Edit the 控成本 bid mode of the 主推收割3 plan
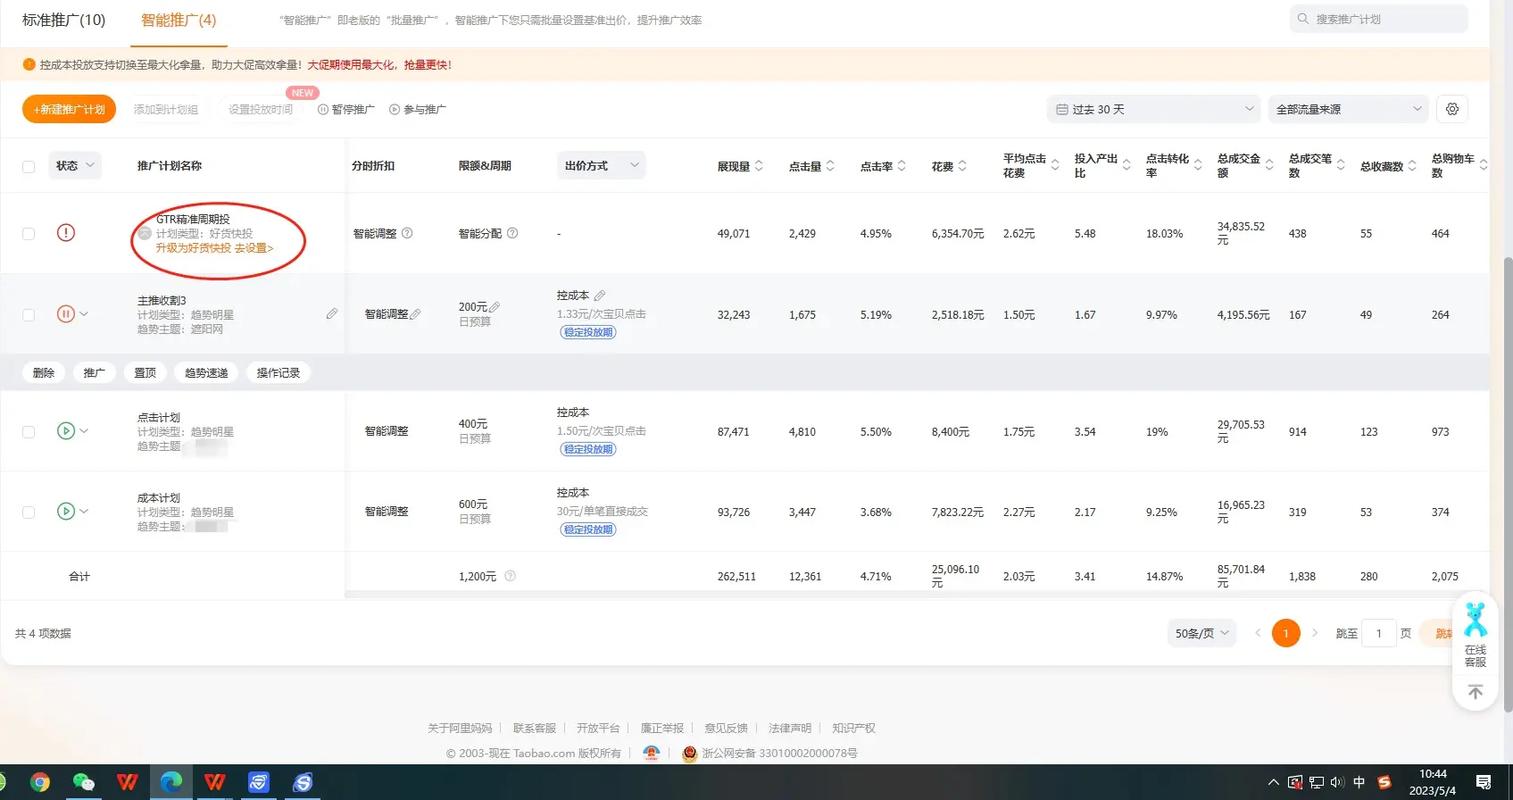Image resolution: width=1513 pixels, height=800 pixels. [x=600, y=295]
